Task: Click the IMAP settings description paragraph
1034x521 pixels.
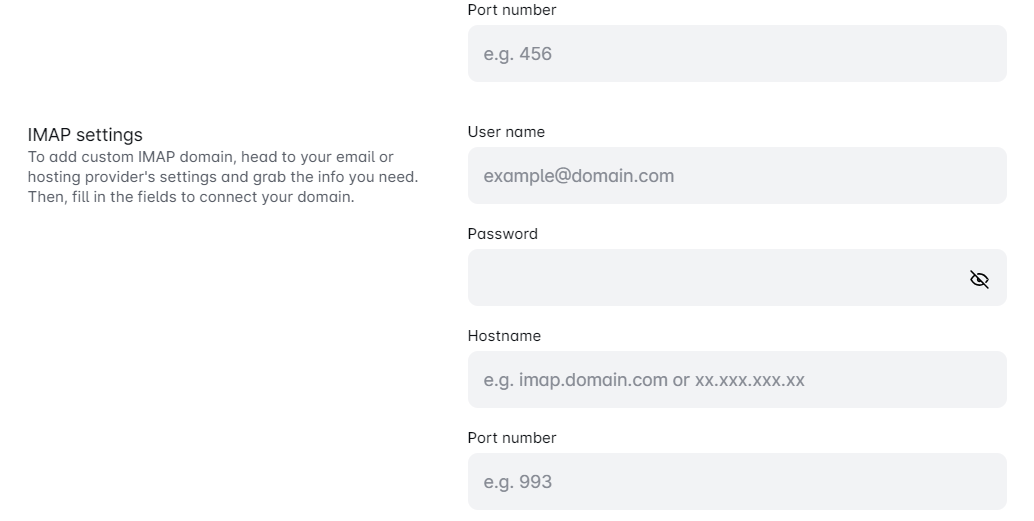Action: pos(222,177)
